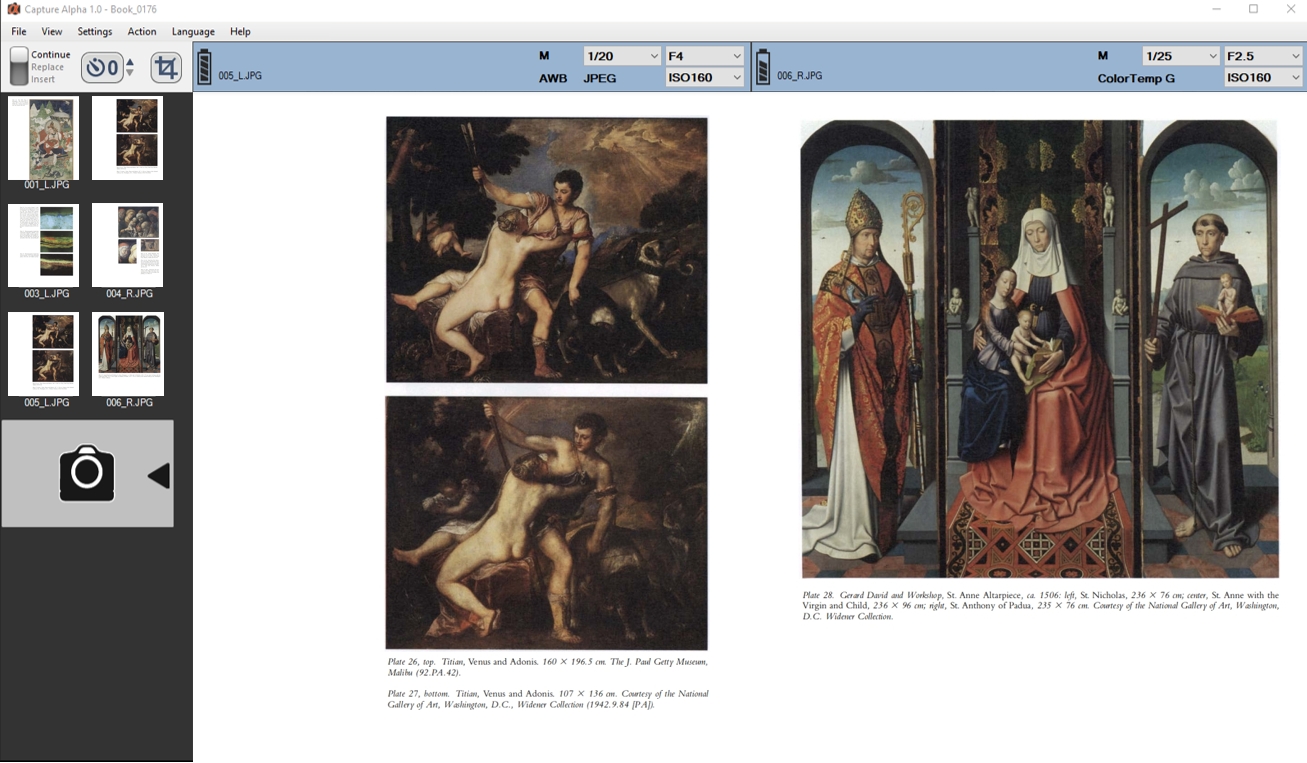The image size is (1307, 763).
Task: Click the Plate 26 caption text
Action: (547, 667)
